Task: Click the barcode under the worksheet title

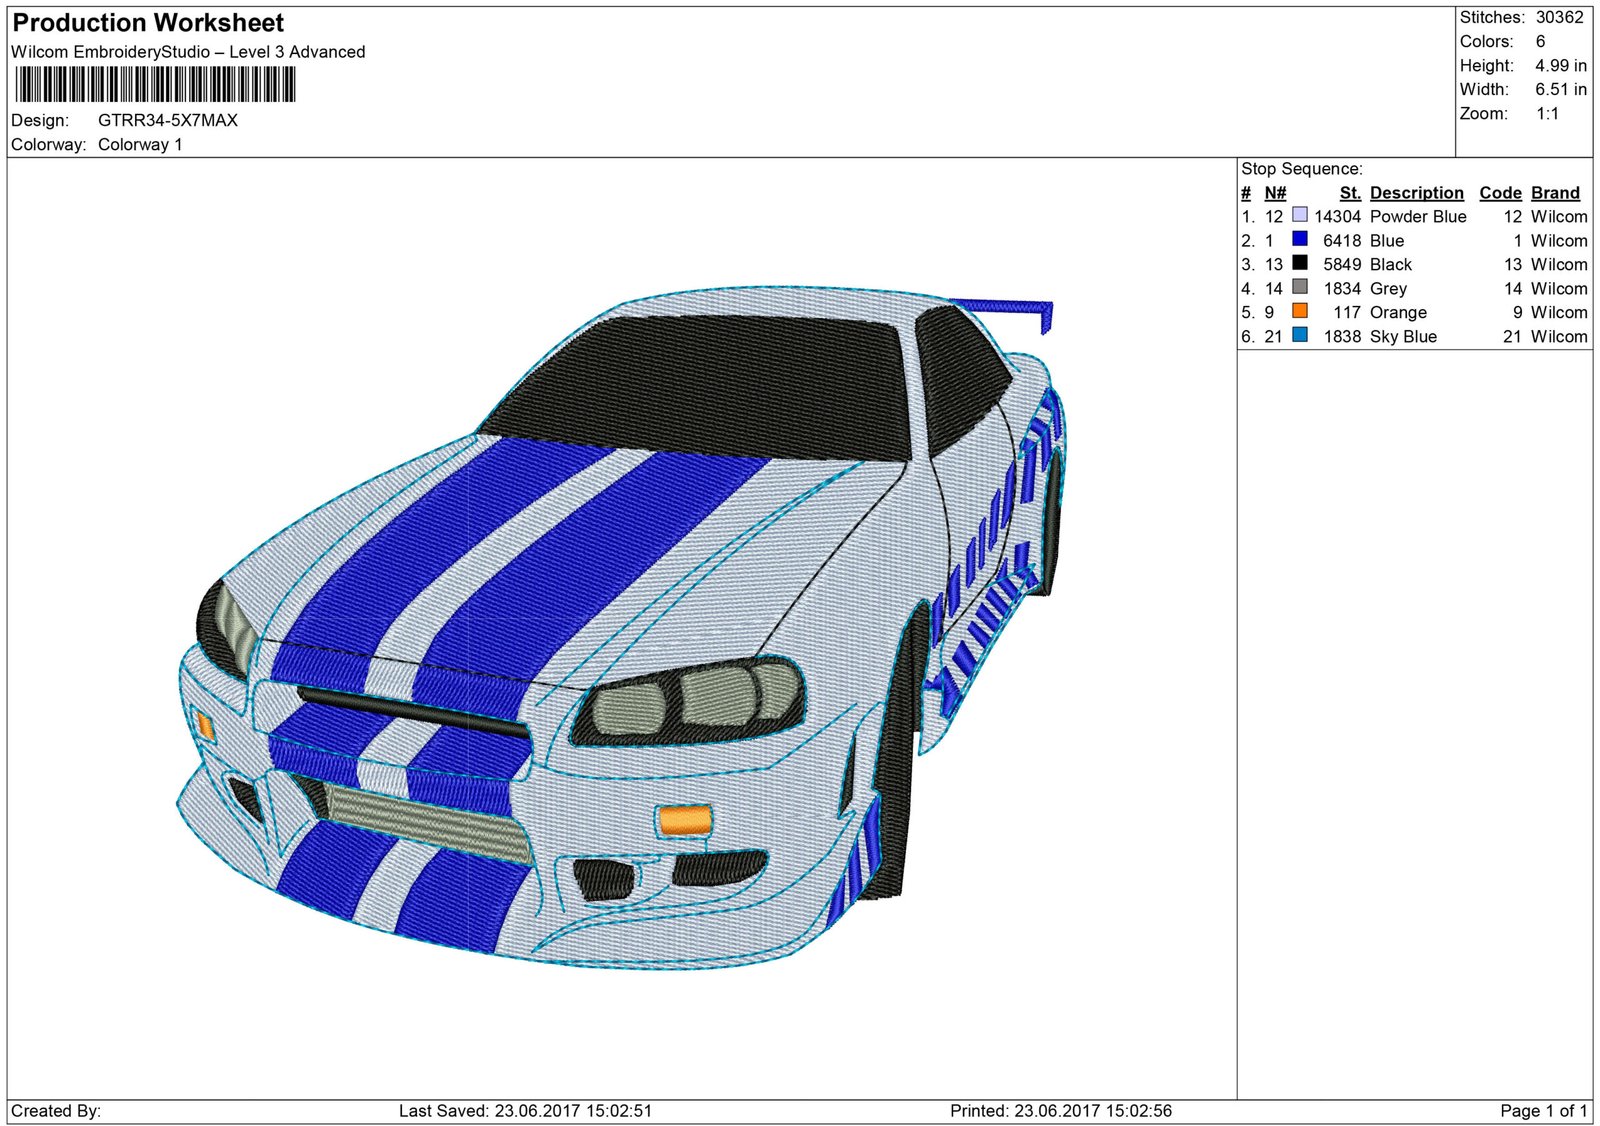Action: coord(155,84)
